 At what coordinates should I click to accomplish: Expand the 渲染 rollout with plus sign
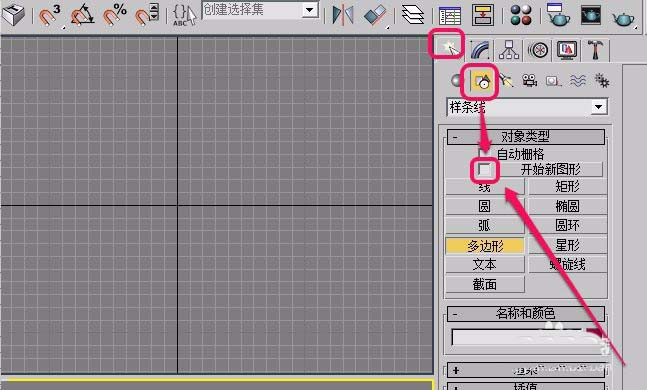point(526,370)
